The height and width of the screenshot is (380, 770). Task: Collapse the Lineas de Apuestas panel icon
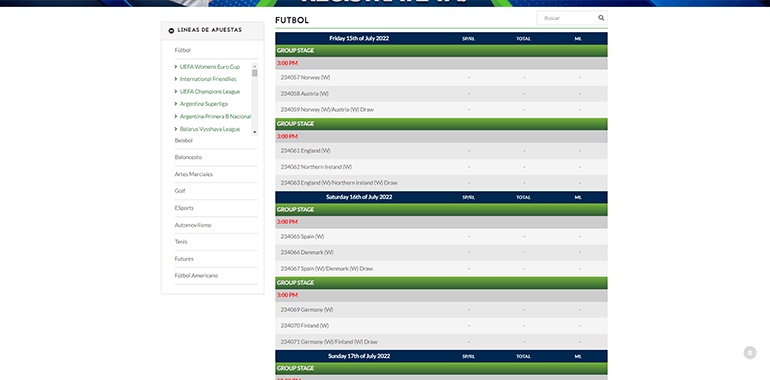[x=171, y=30]
